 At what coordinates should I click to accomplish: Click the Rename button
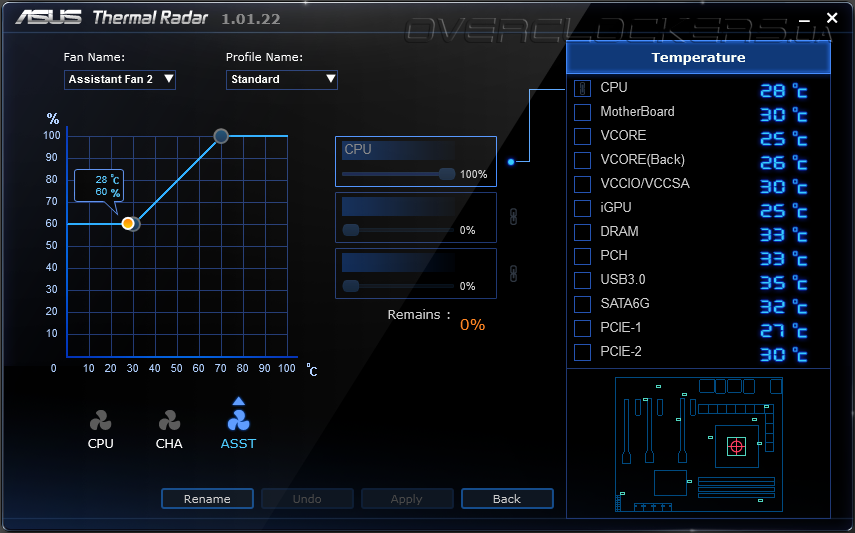pyautogui.click(x=207, y=499)
